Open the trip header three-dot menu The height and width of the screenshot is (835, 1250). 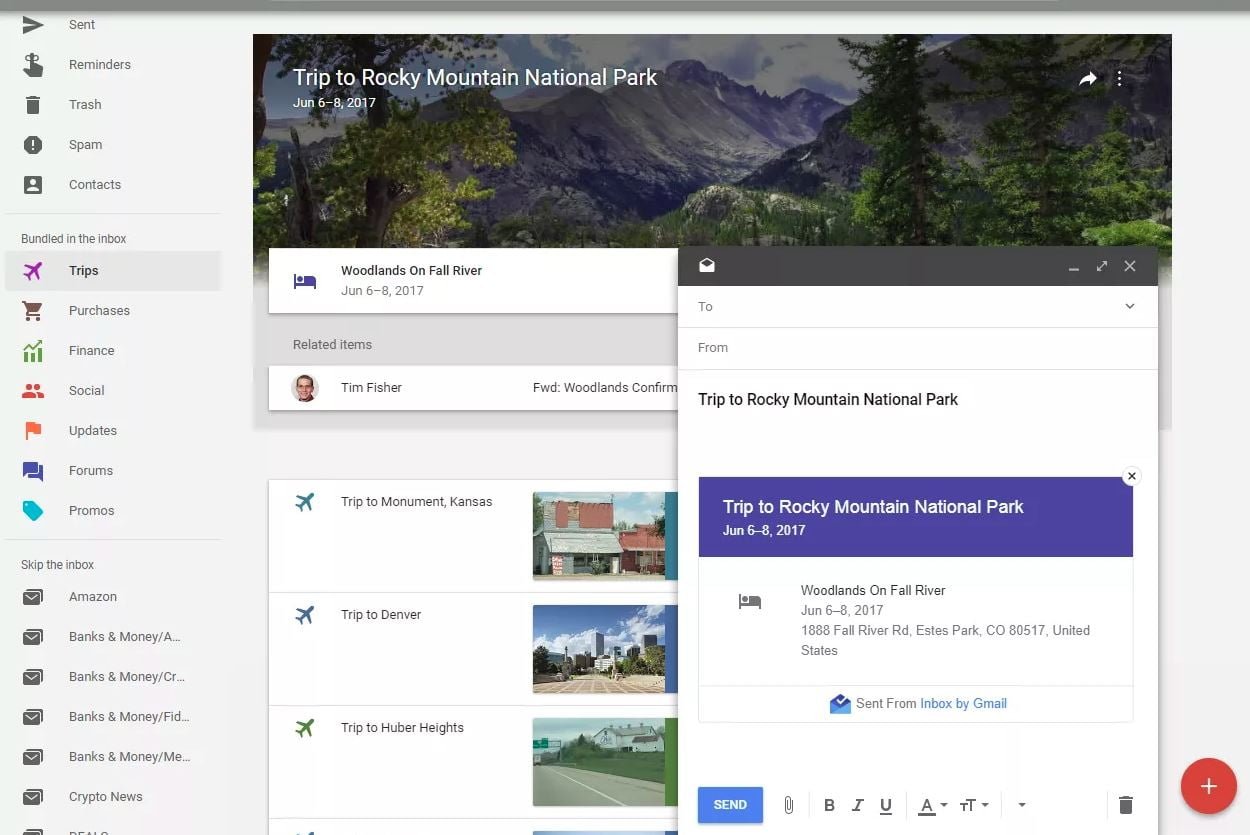(x=1119, y=79)
